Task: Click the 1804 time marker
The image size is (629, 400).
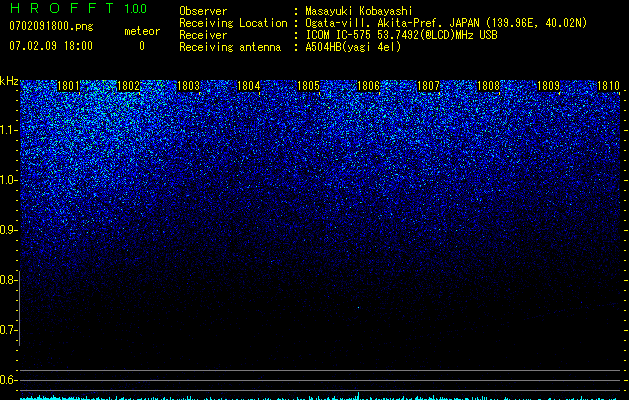Action: click(x=249, y=86)
